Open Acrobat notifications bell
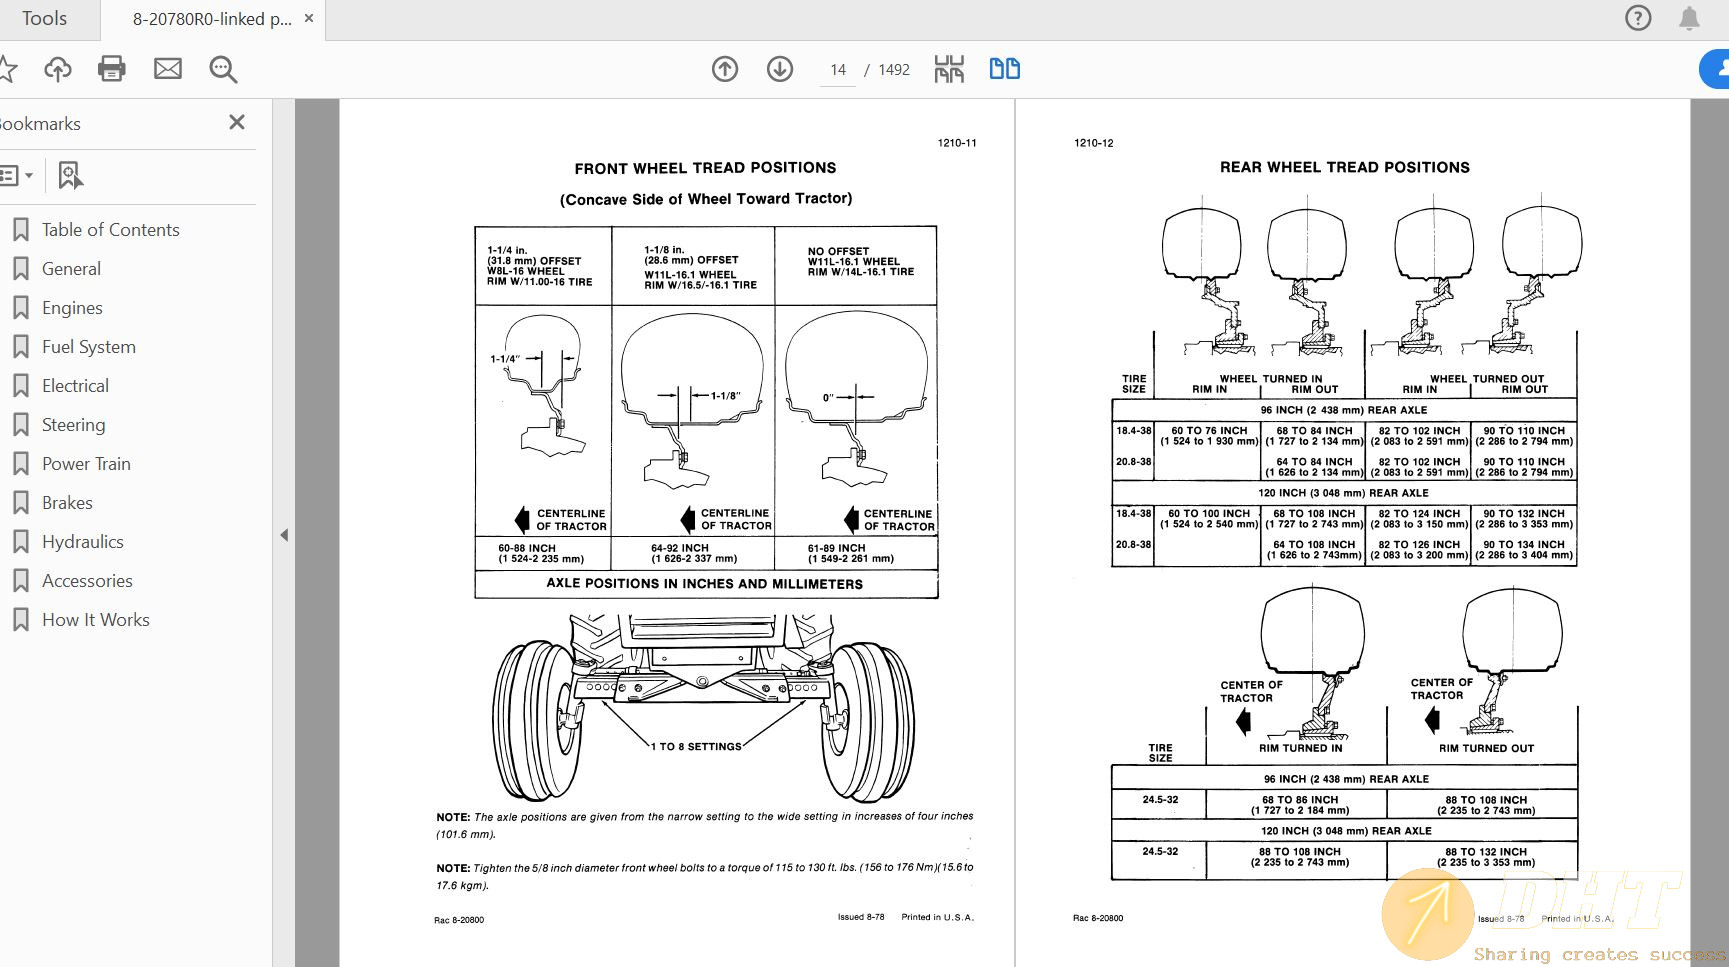Viewport: 1729px width, 967px height. coord(1690,18)
